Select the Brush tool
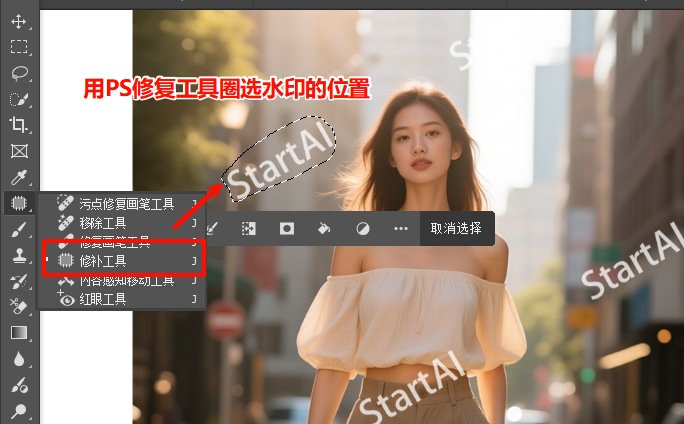This screenshot has width=684, height=424. [x=19, y=229]
